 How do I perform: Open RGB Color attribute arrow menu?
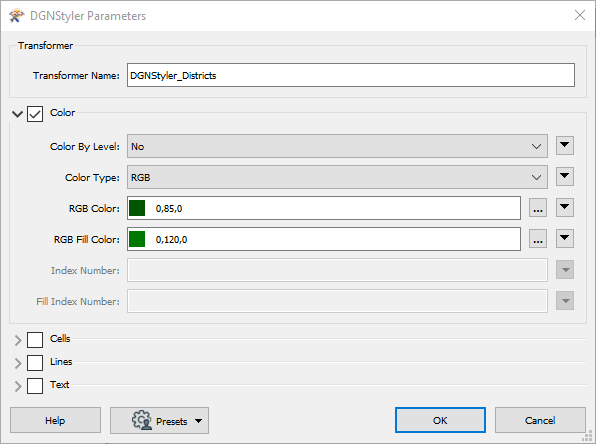coord(565,208)
